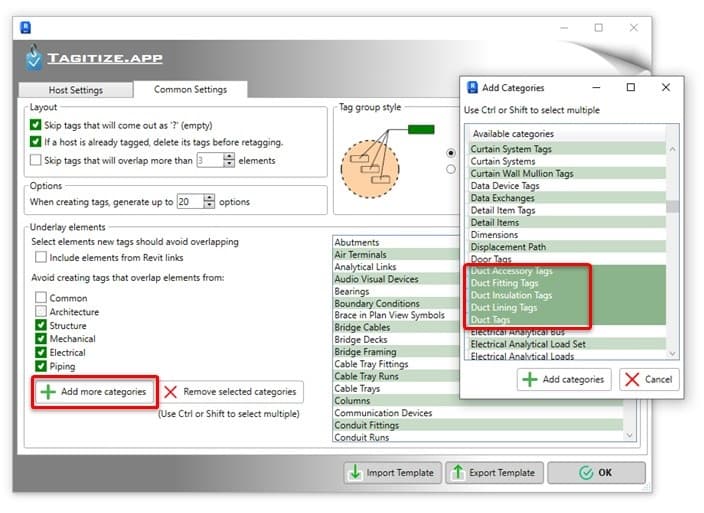
Task: Select Data Device Tags category
Action: pos(568,185)
